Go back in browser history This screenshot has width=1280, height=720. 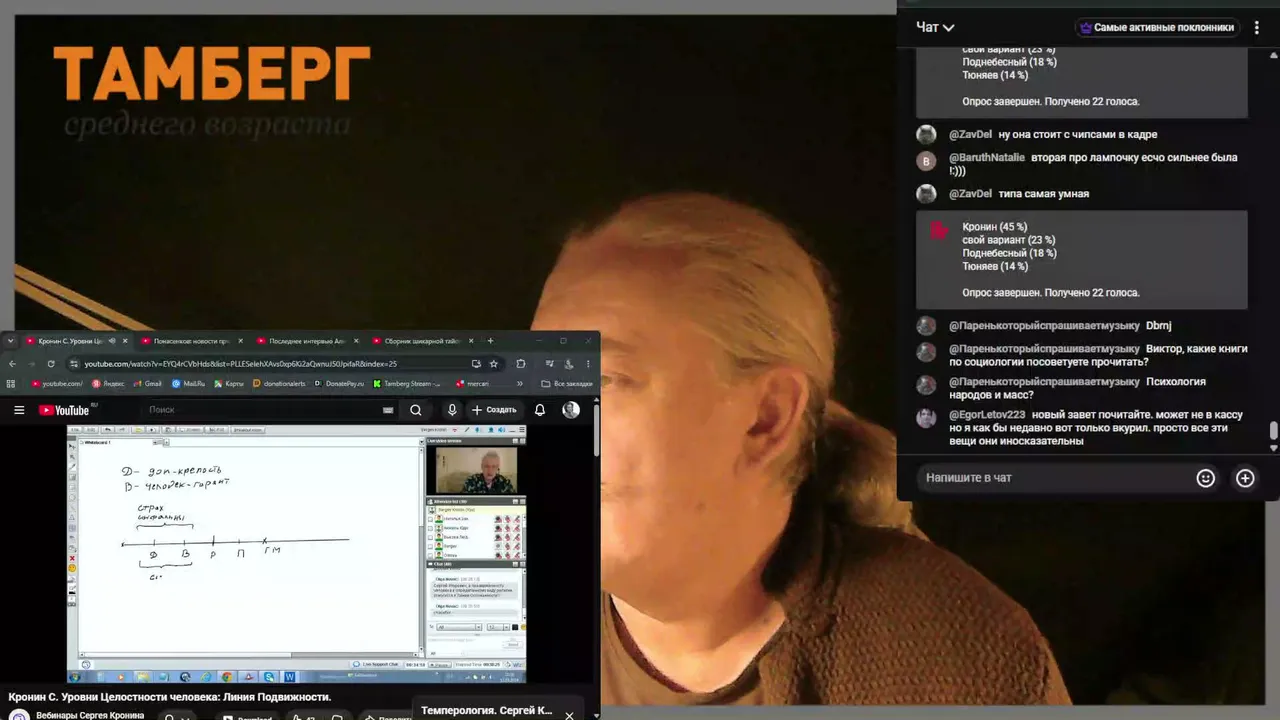click(12, 364)
